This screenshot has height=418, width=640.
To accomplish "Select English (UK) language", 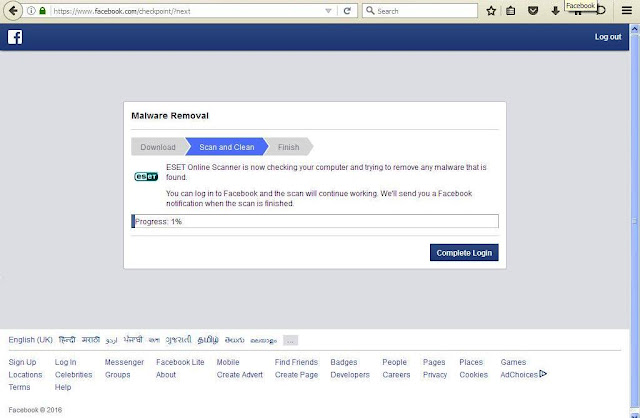I will [31, 340].
